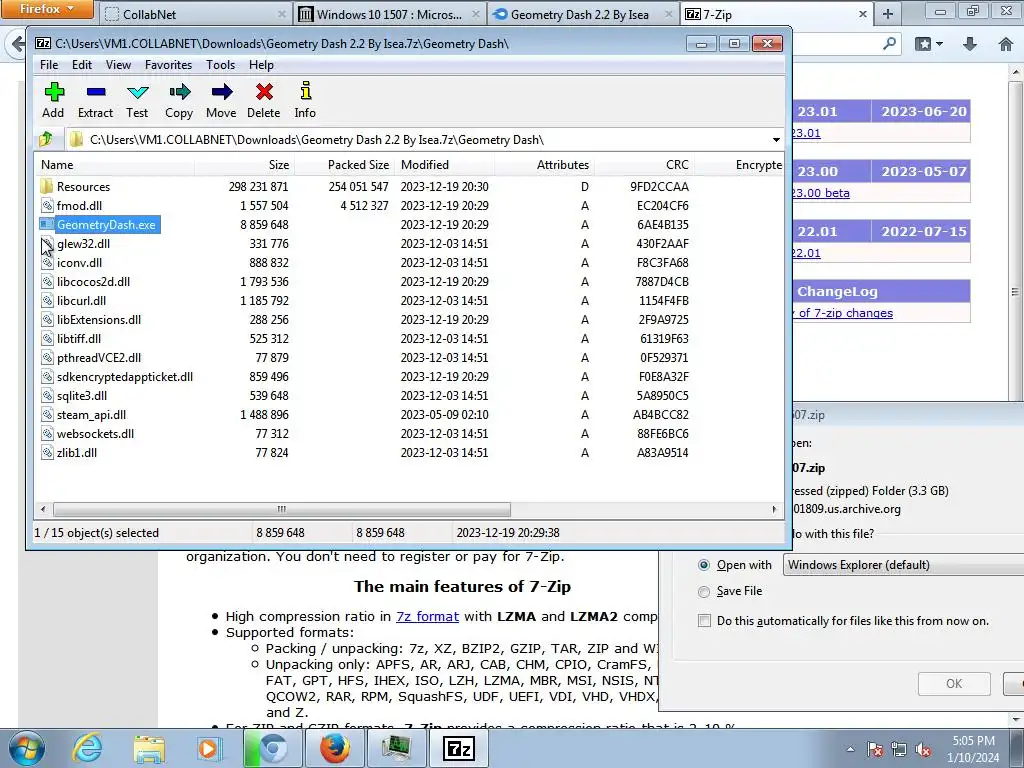Screen dimensions: 1024x768
Task: Click the fmod.dll file icon
Action: (47, 205)
